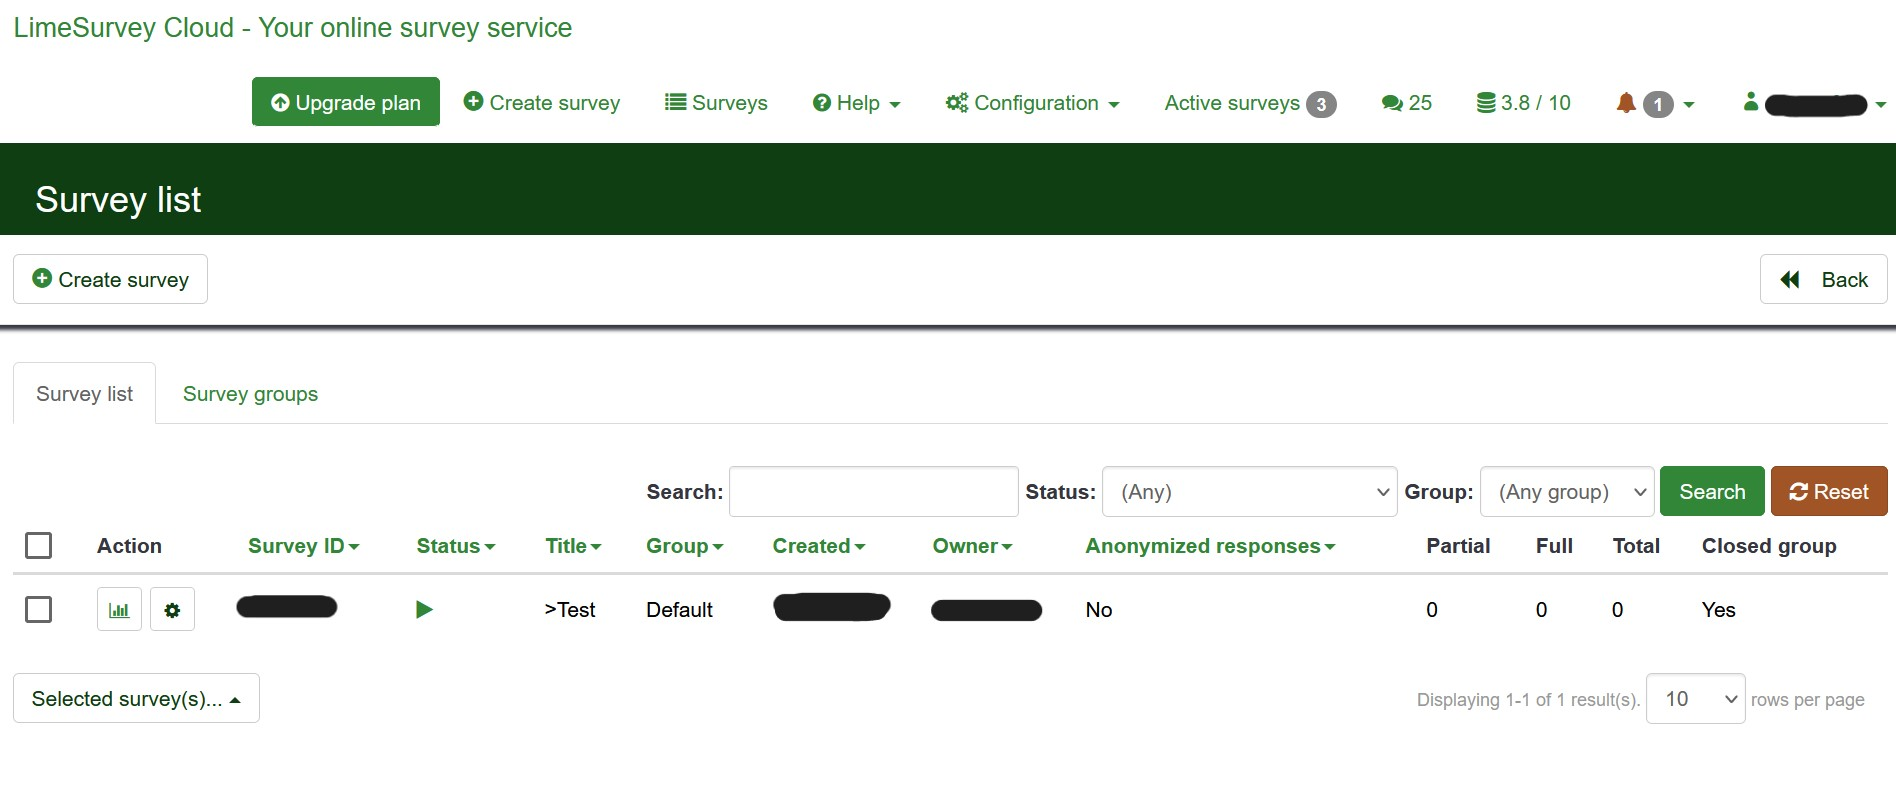
Task: Go Back using the Back button
Action: 1823,279
